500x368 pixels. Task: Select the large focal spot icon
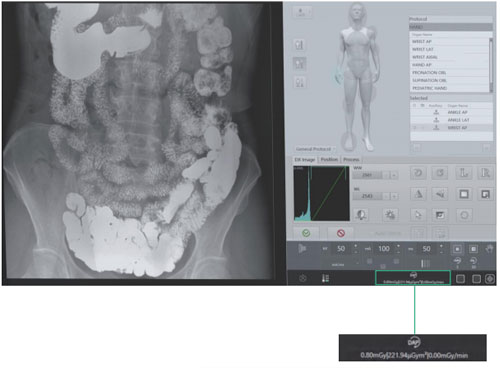pos(473,249)
